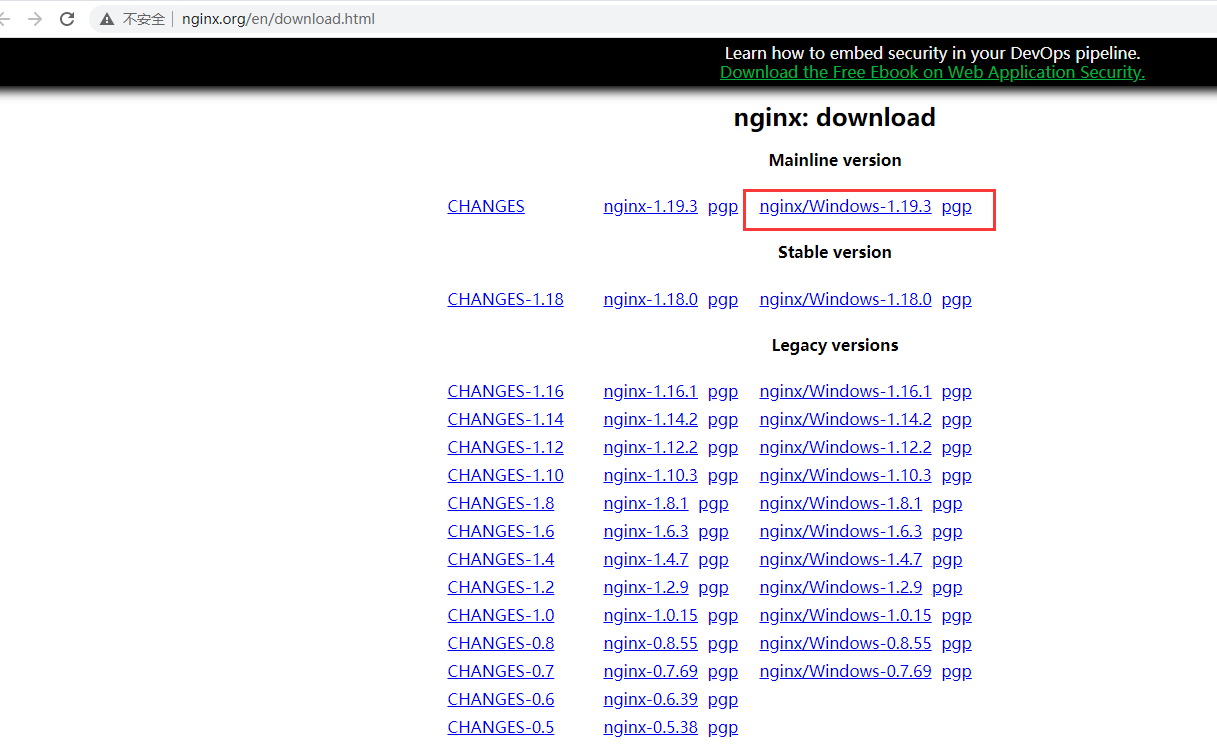Open pgp signature next to nginx-0.6.39
The image size is (1217, 750).
[722, 699]
